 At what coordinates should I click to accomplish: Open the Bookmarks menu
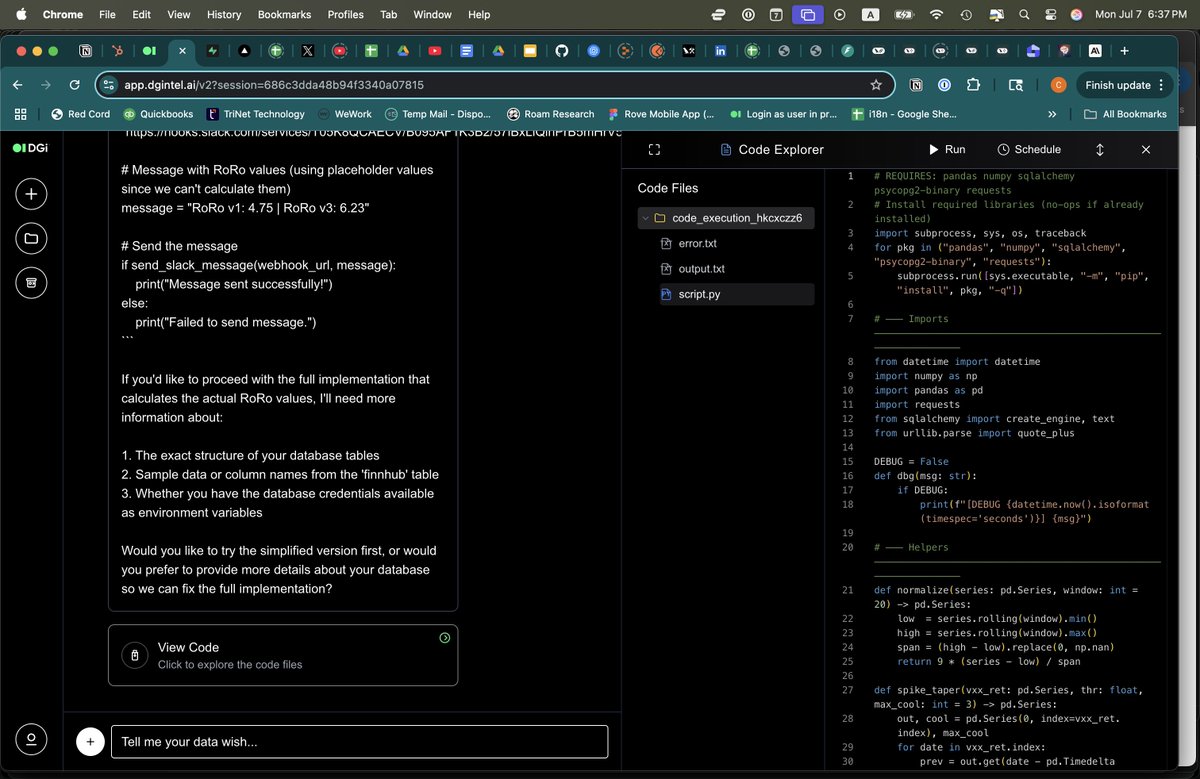[284, 14]
